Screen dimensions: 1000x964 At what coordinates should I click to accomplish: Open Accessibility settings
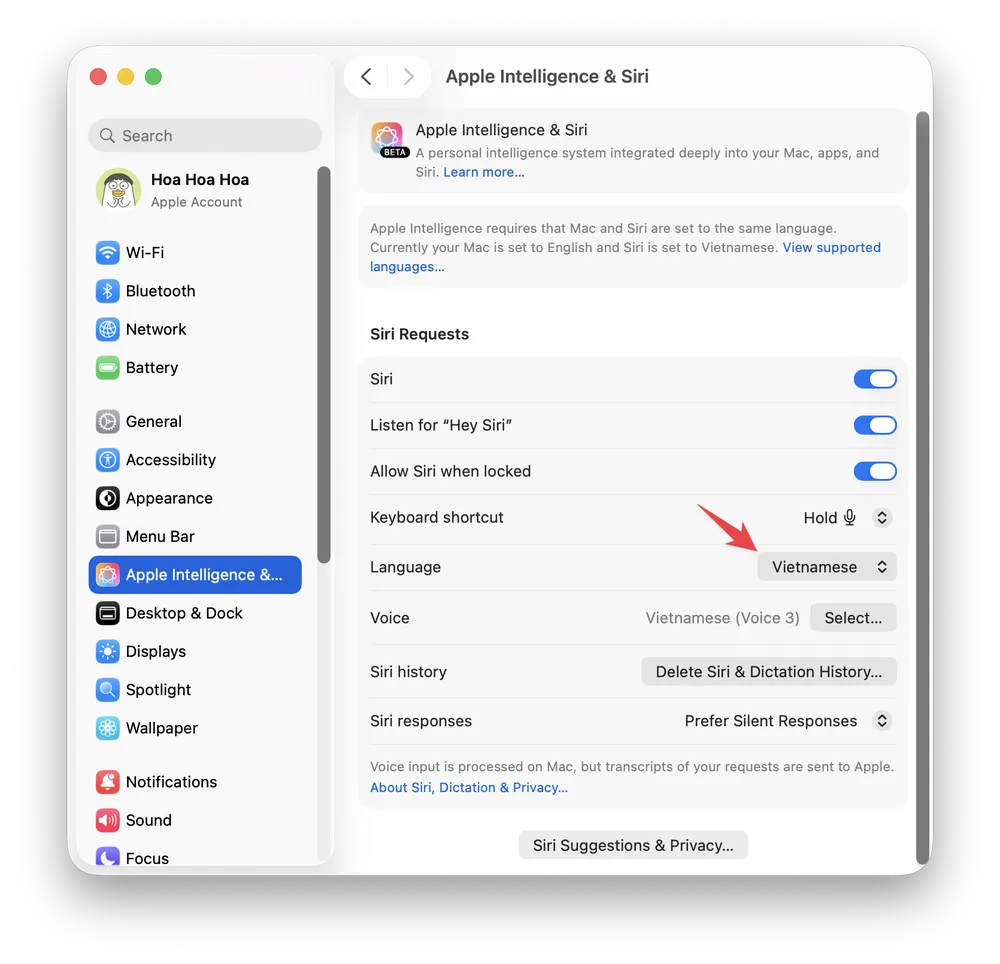click(170, 460)
